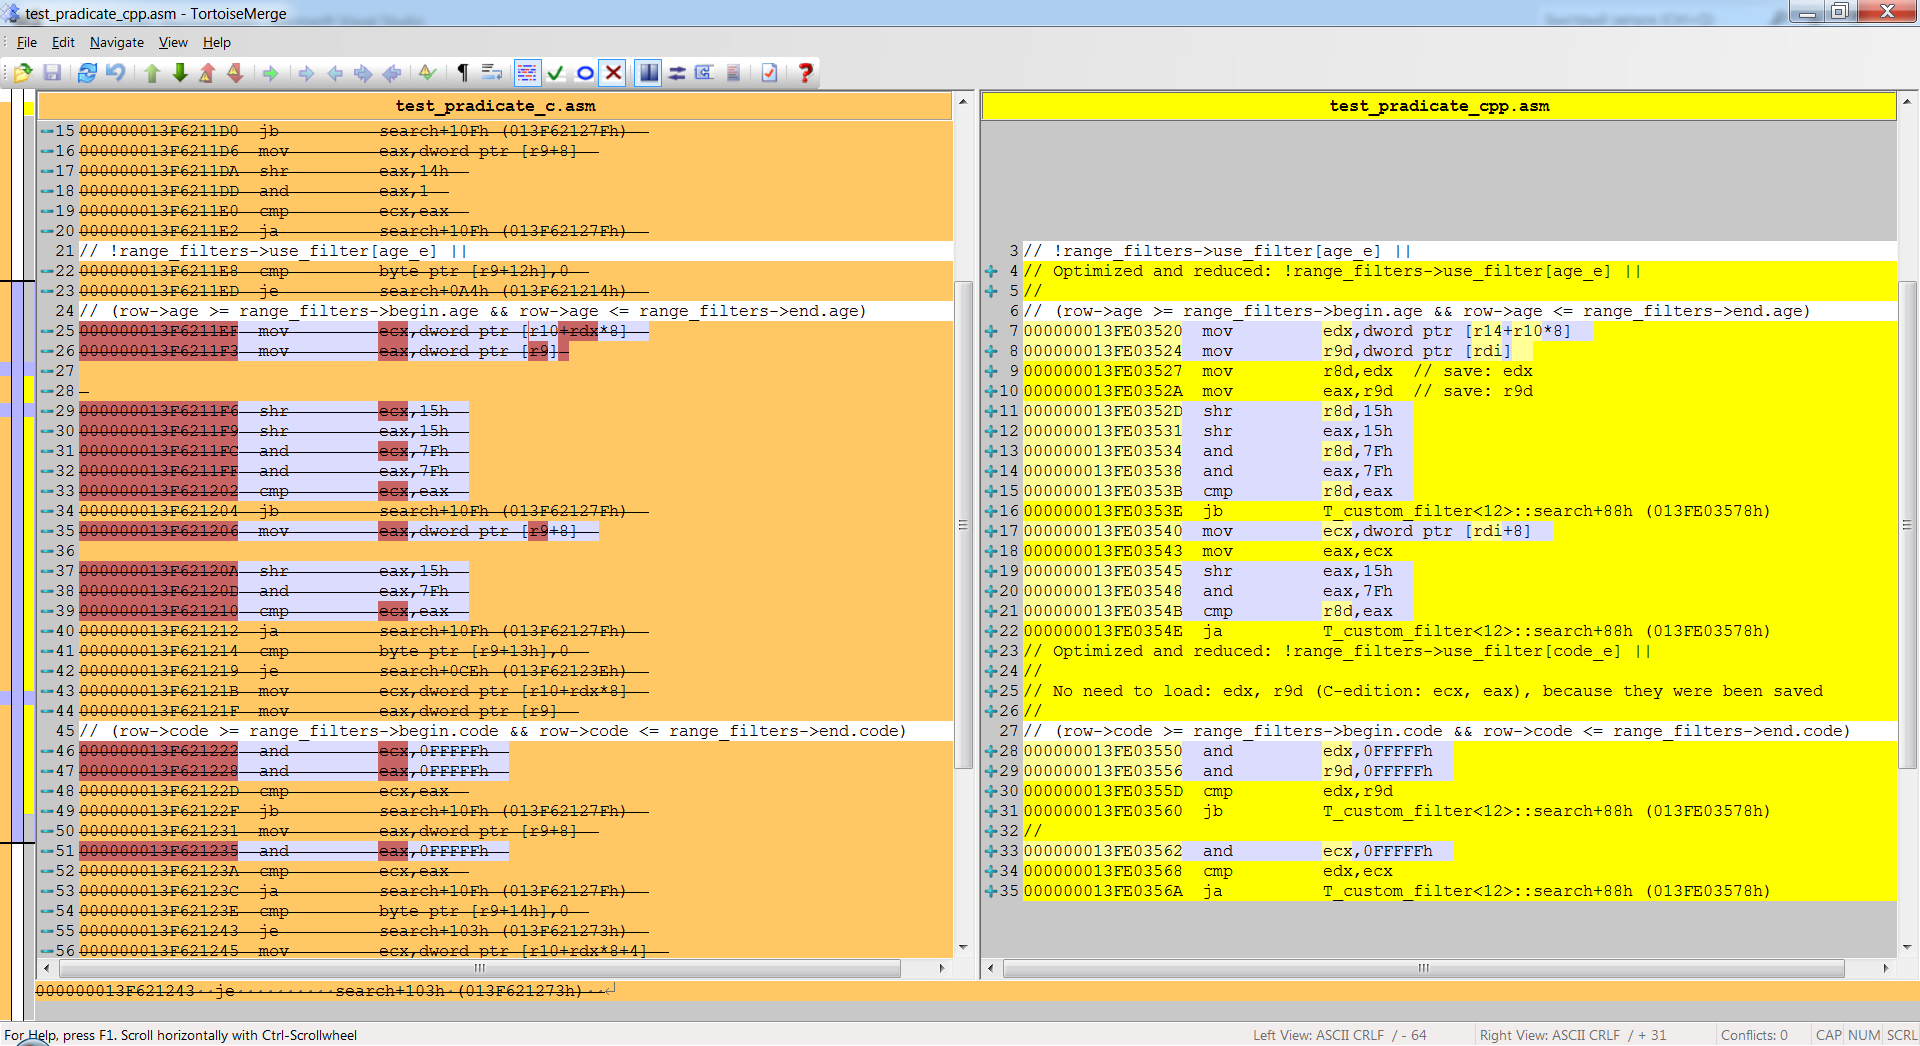Open the Edit menu
The image size is (1920, 1046).
[x=63, y=42]
